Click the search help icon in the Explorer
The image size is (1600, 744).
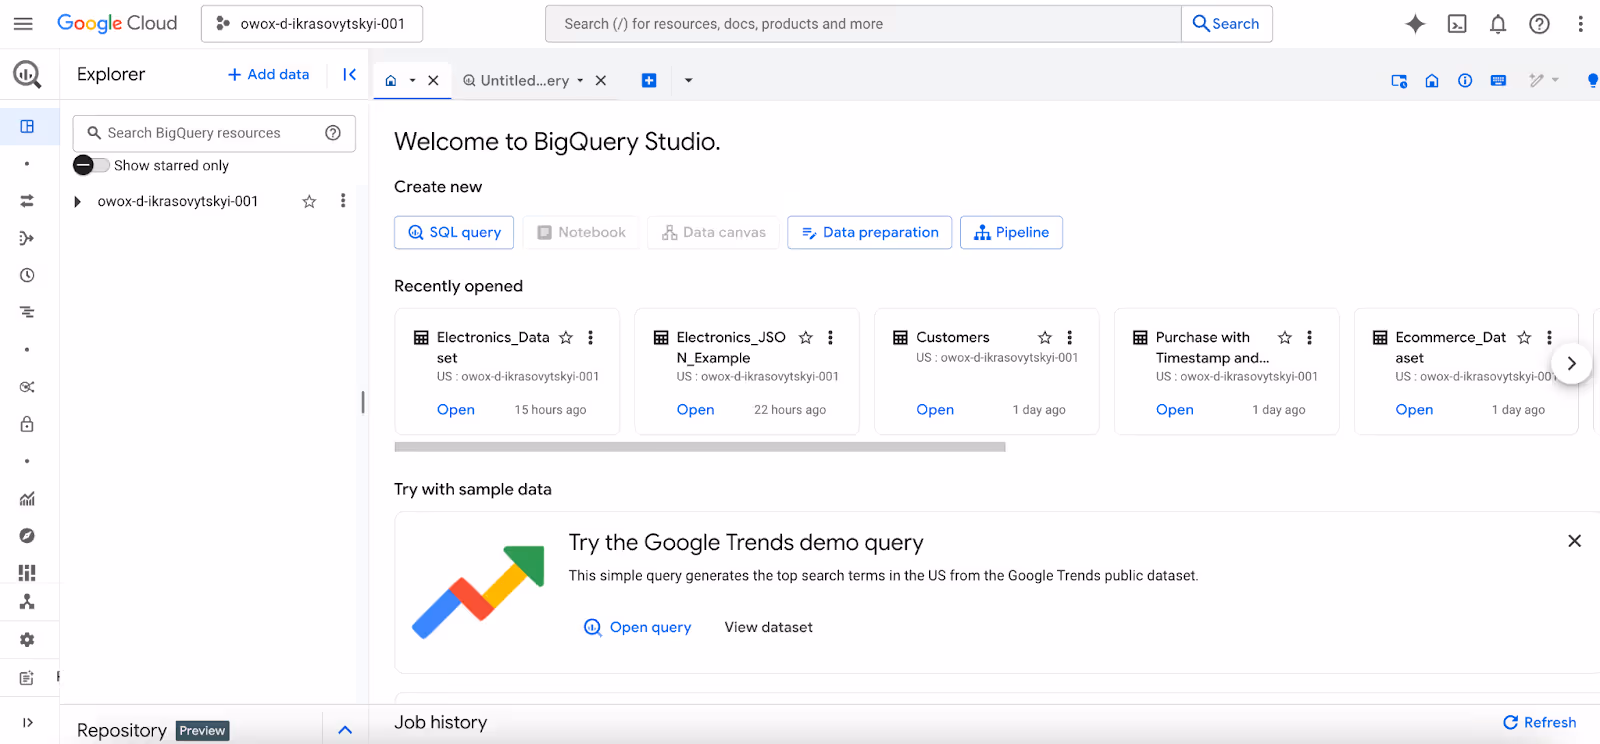pos(333,133)
